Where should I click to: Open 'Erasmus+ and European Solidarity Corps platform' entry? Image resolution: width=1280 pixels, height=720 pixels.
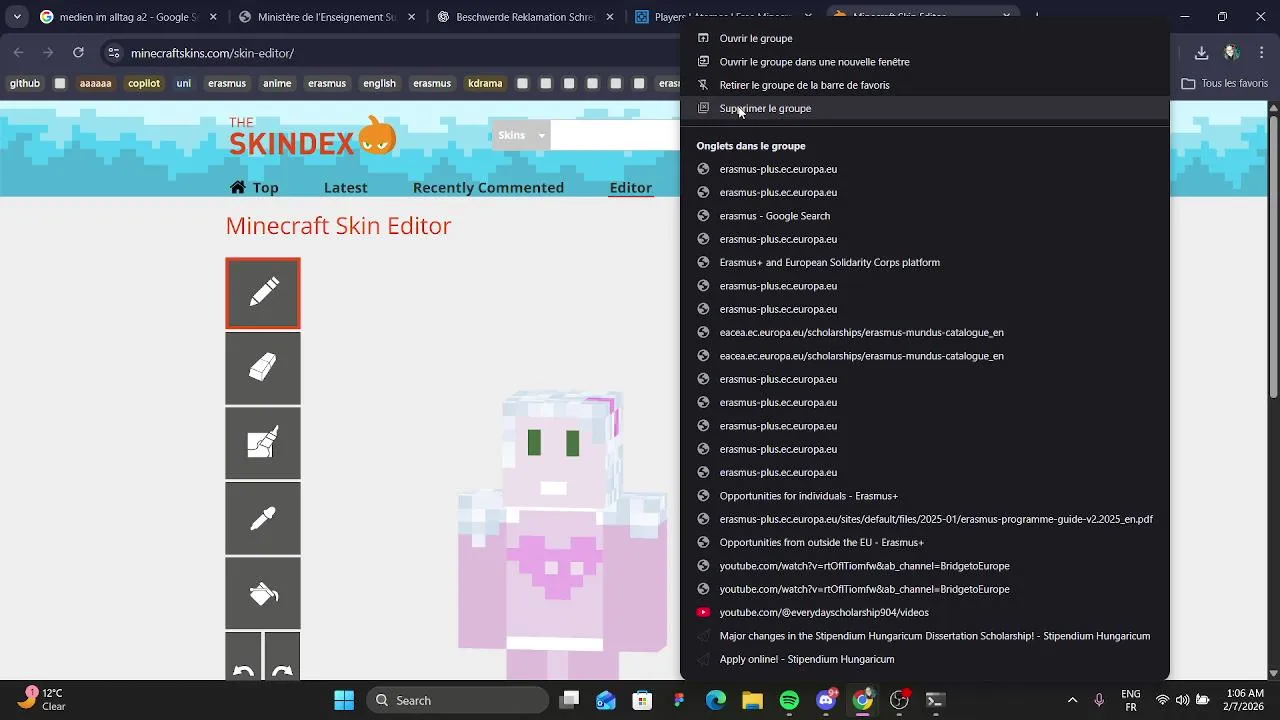(925, 262)
